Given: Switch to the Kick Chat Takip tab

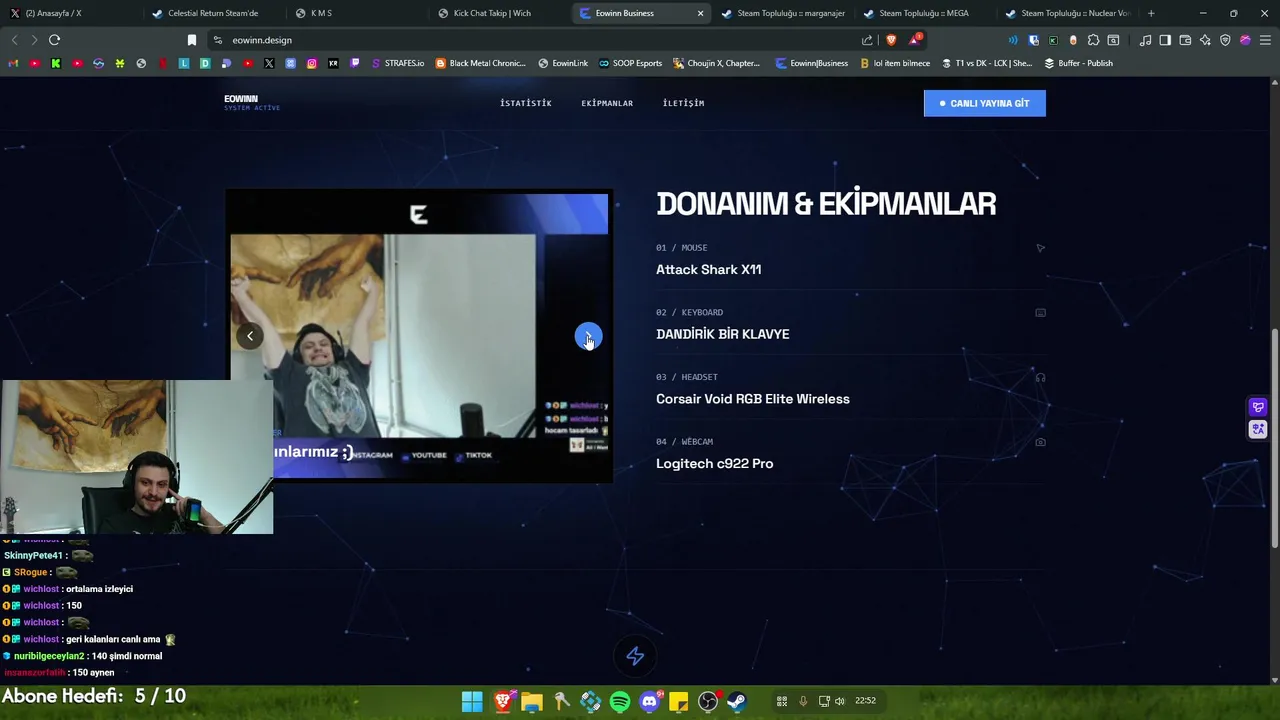Looking at the screenshot, I should coord(500,13).
